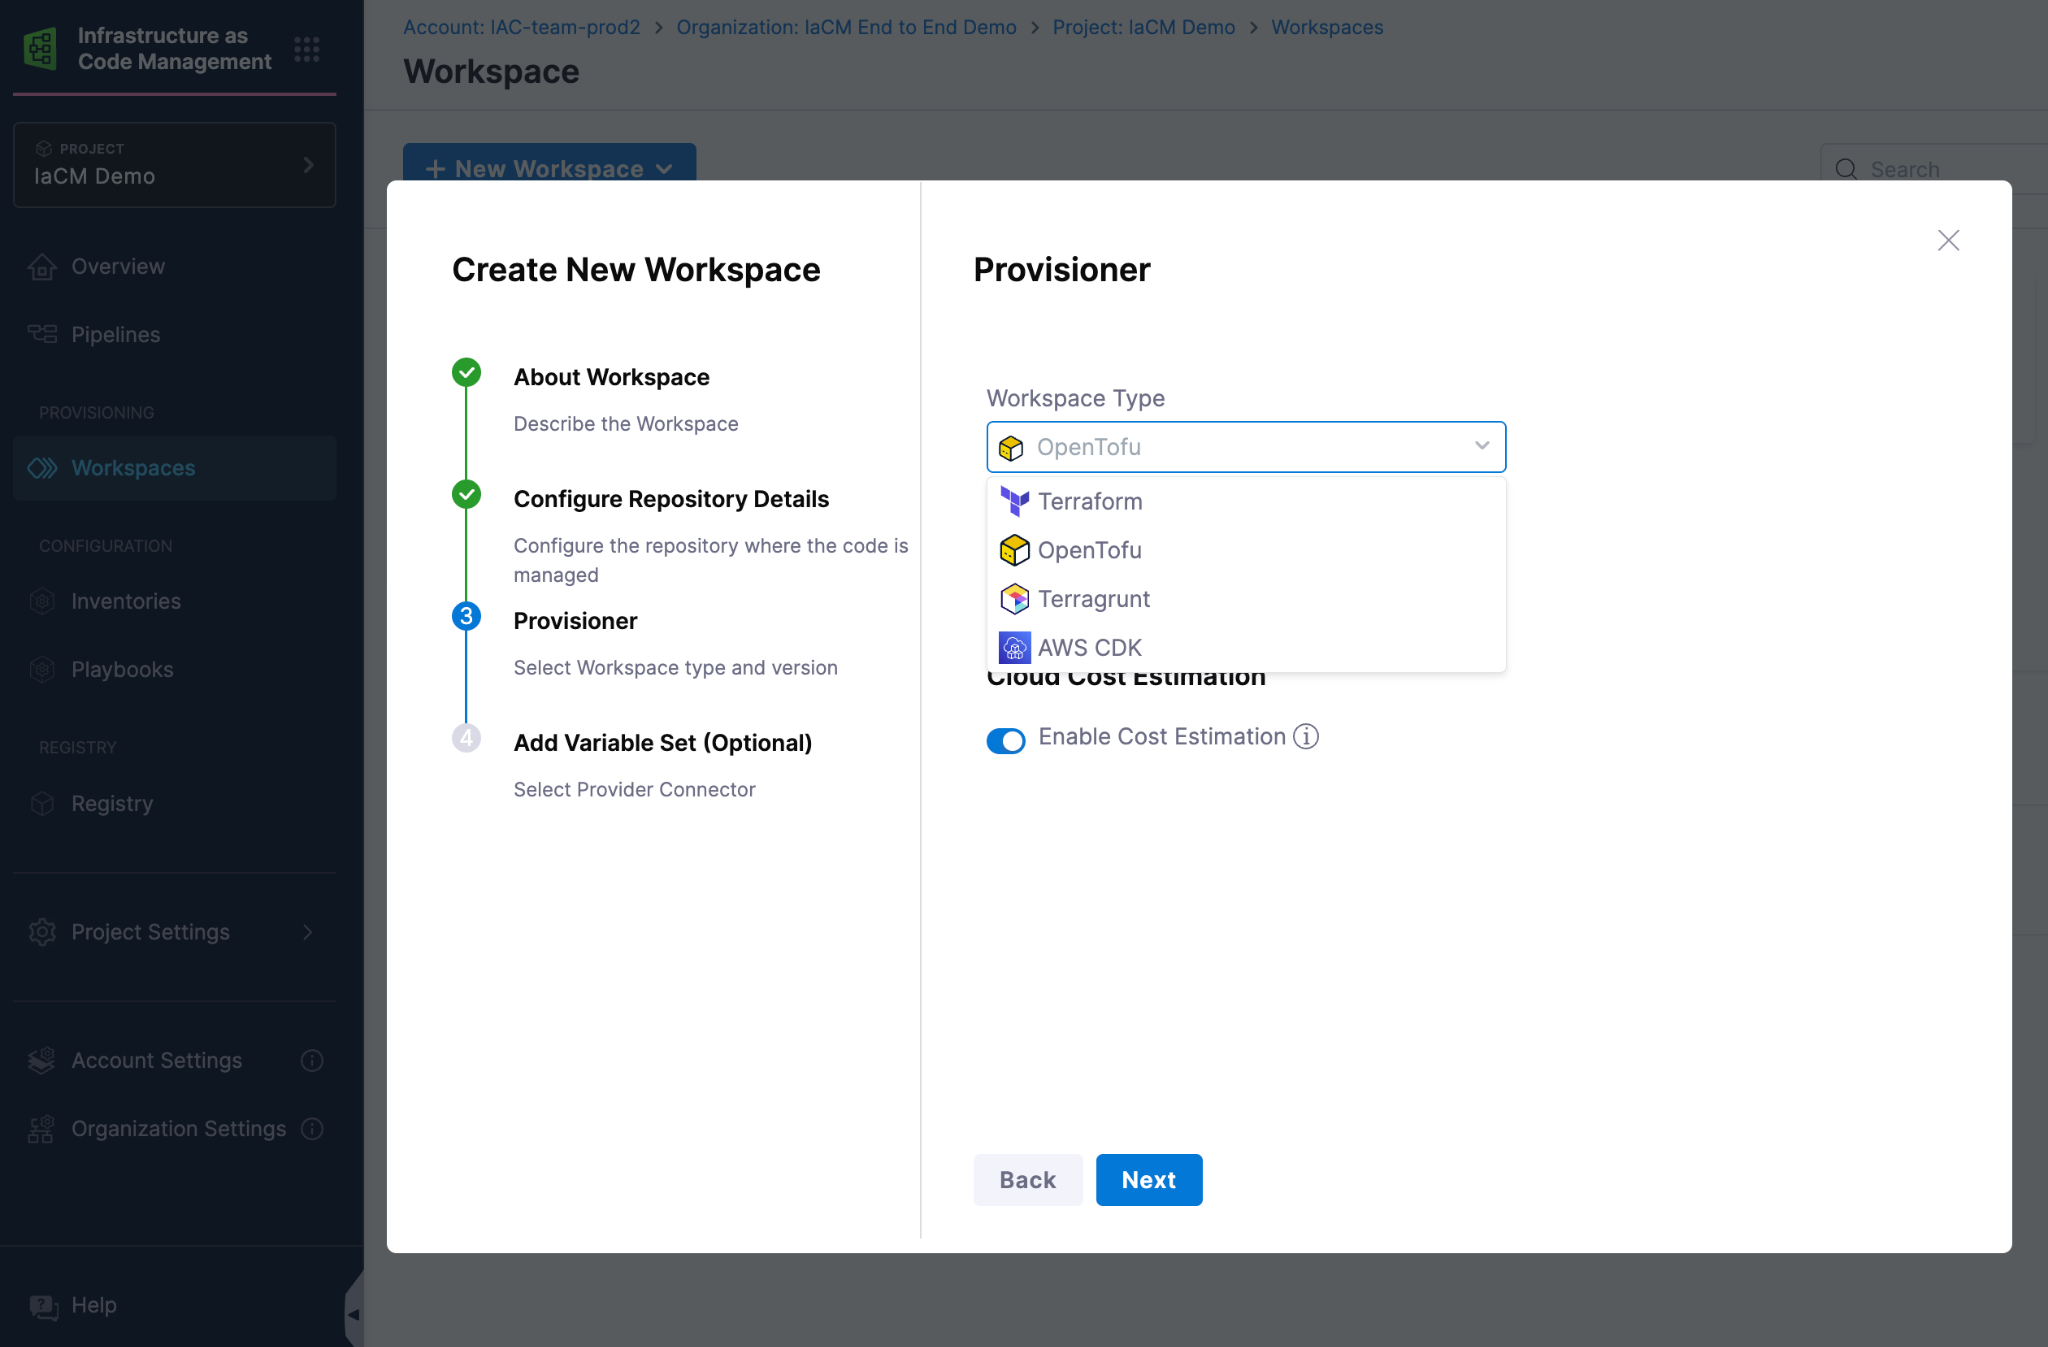Viewport: 2048px width, 1347px height.
Task: Click the Inventories icon in sidebar
Action: [x=42, y=601]
